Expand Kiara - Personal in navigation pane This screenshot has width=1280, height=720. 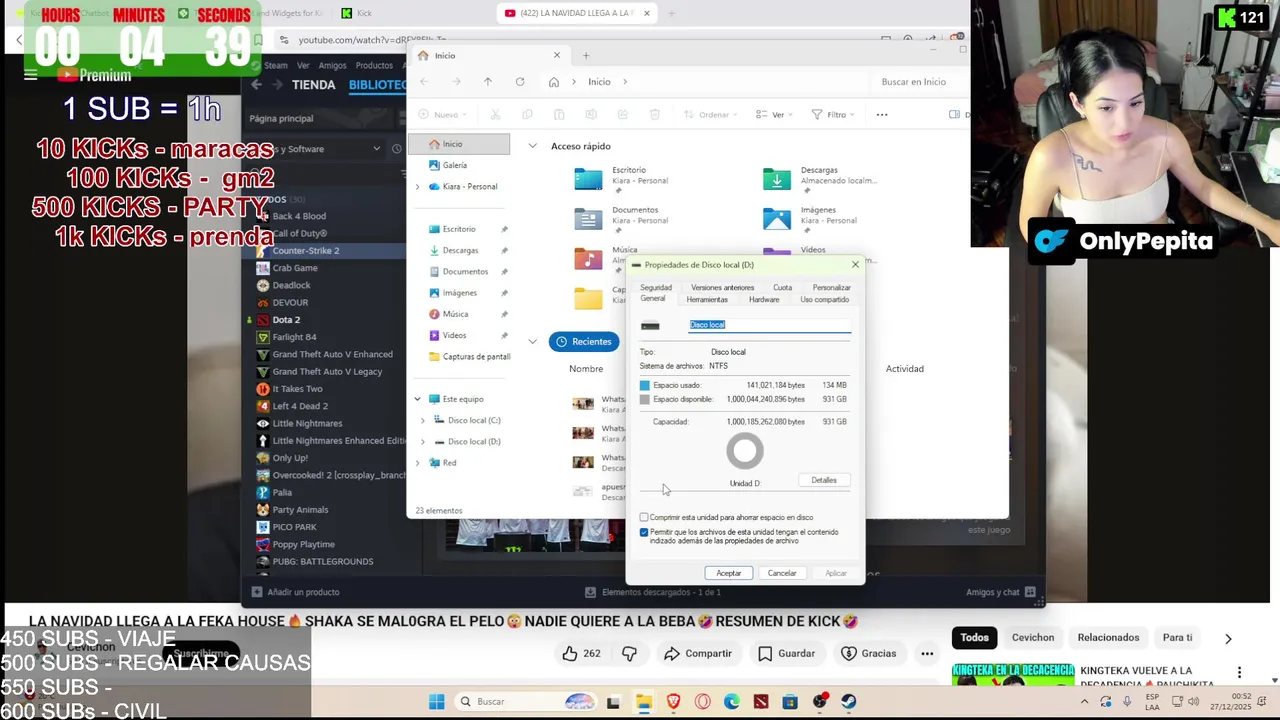point(418,187)
